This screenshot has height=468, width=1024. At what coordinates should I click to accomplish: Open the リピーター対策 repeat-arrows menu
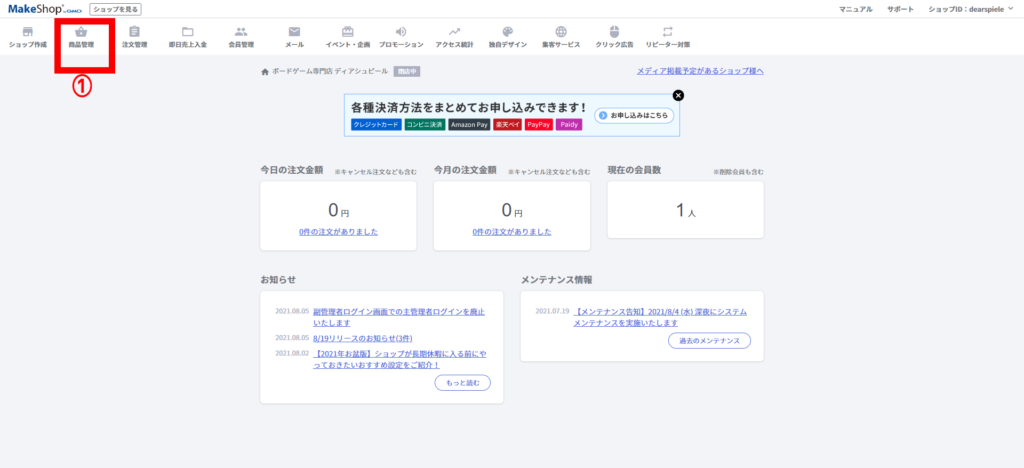click(x=667, y=37)
